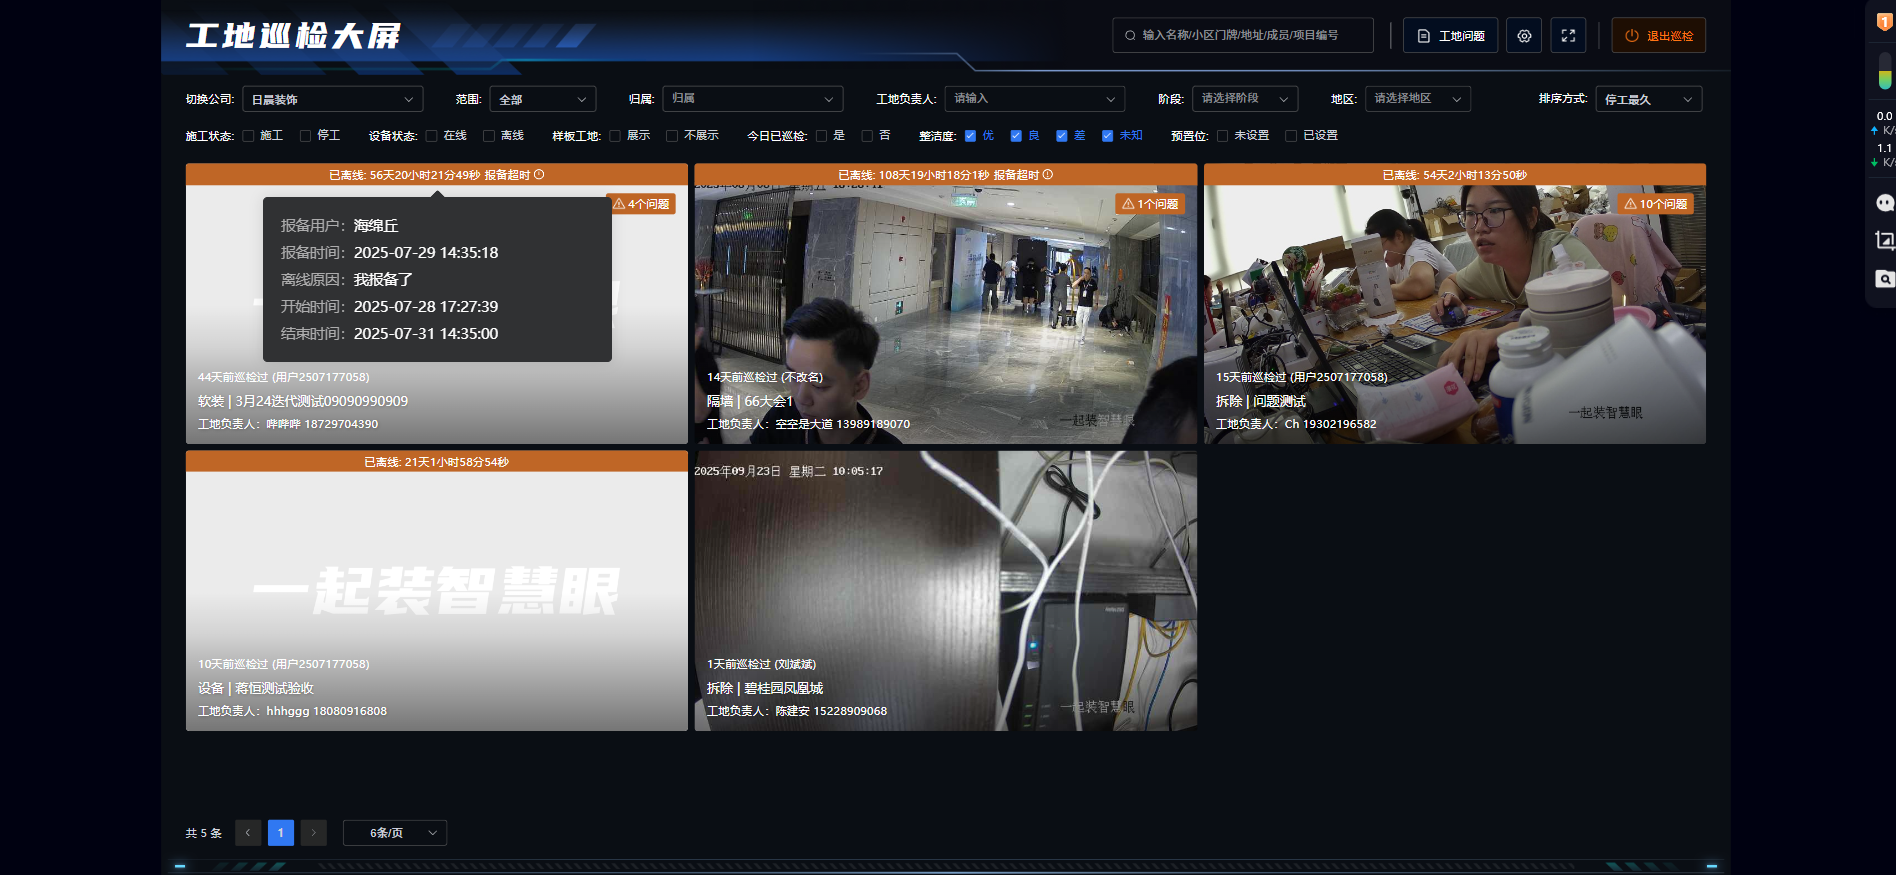The height and width of the screenshot is (875, 1896).
Task: Open the 4个问题 warning badge
Action: [642, 204]
